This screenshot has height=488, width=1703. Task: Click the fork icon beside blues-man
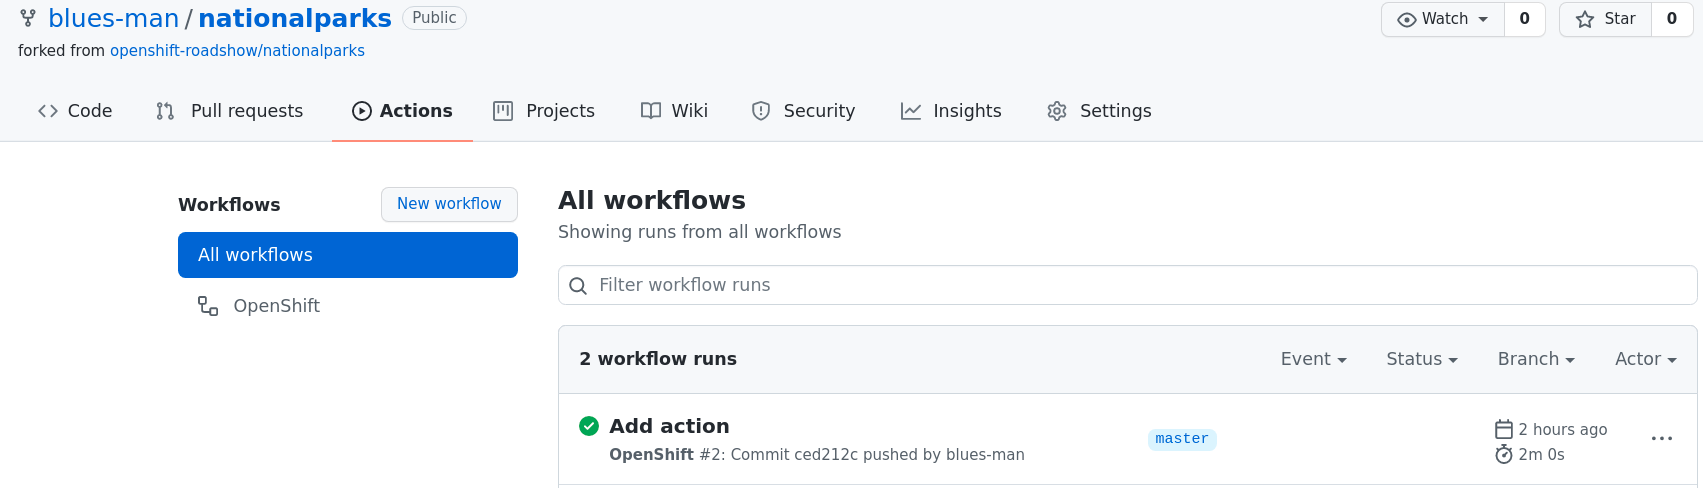click(28, 18)
